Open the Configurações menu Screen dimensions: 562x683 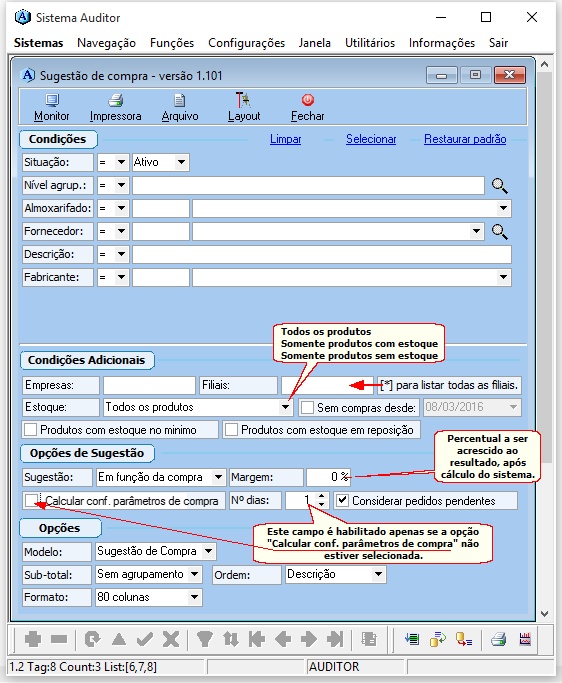[x=246, y=43]
